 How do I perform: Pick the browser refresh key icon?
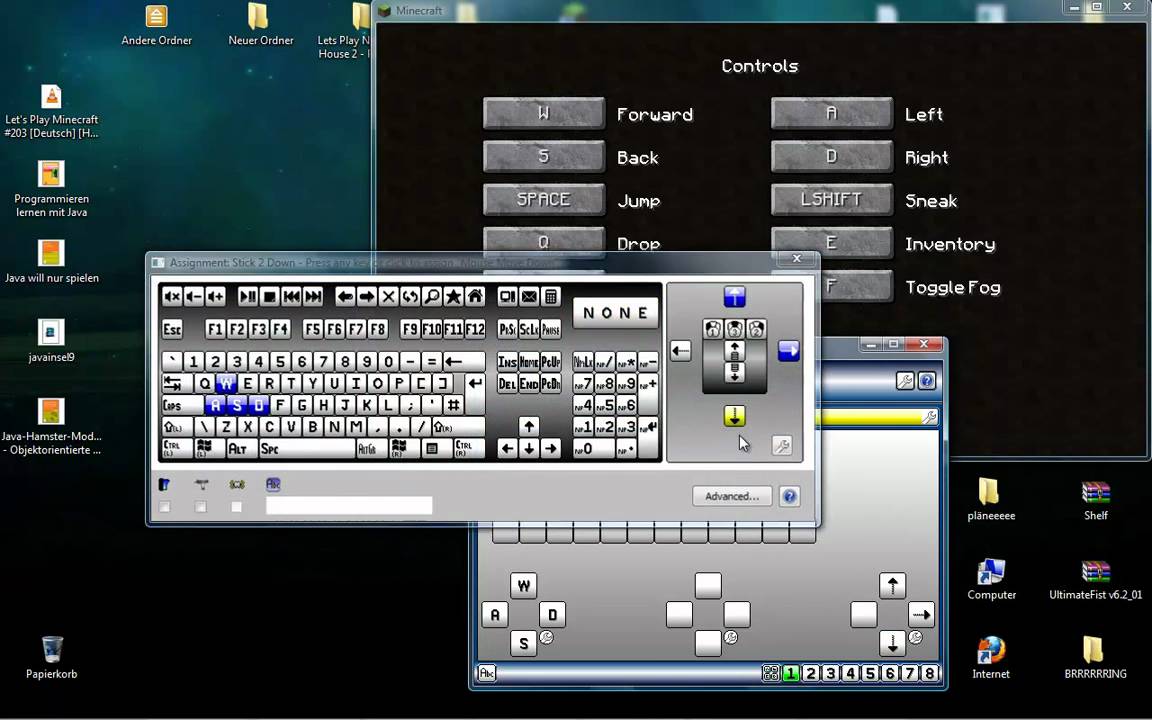pos(410,297)
